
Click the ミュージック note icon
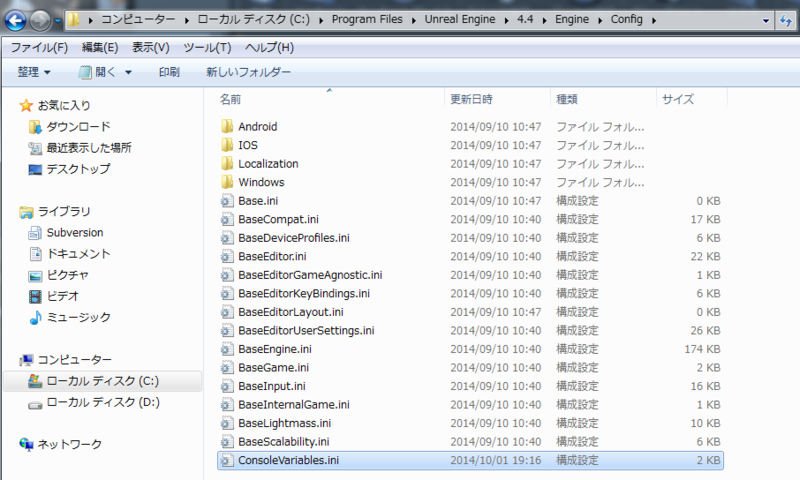tap(35, 317)
